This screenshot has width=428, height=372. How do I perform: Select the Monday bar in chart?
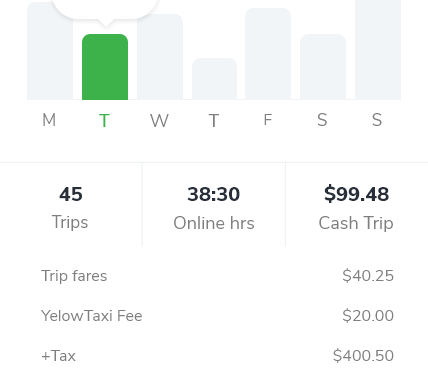click(50, 51)
